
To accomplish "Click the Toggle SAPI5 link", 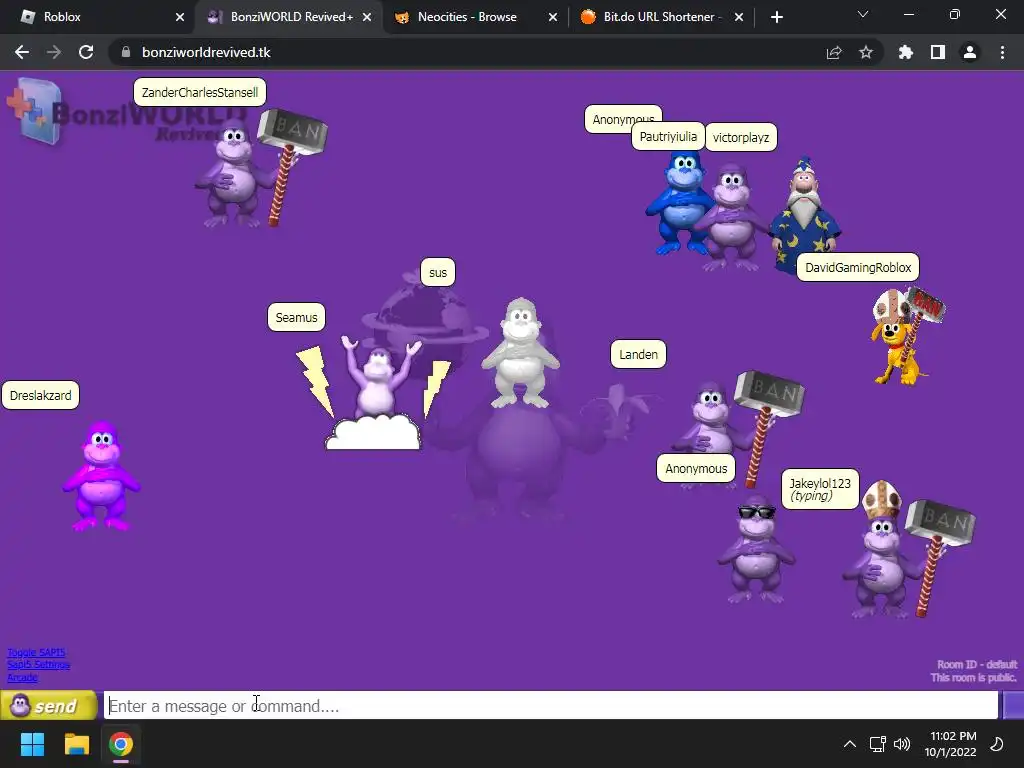I will click(36, 652).
